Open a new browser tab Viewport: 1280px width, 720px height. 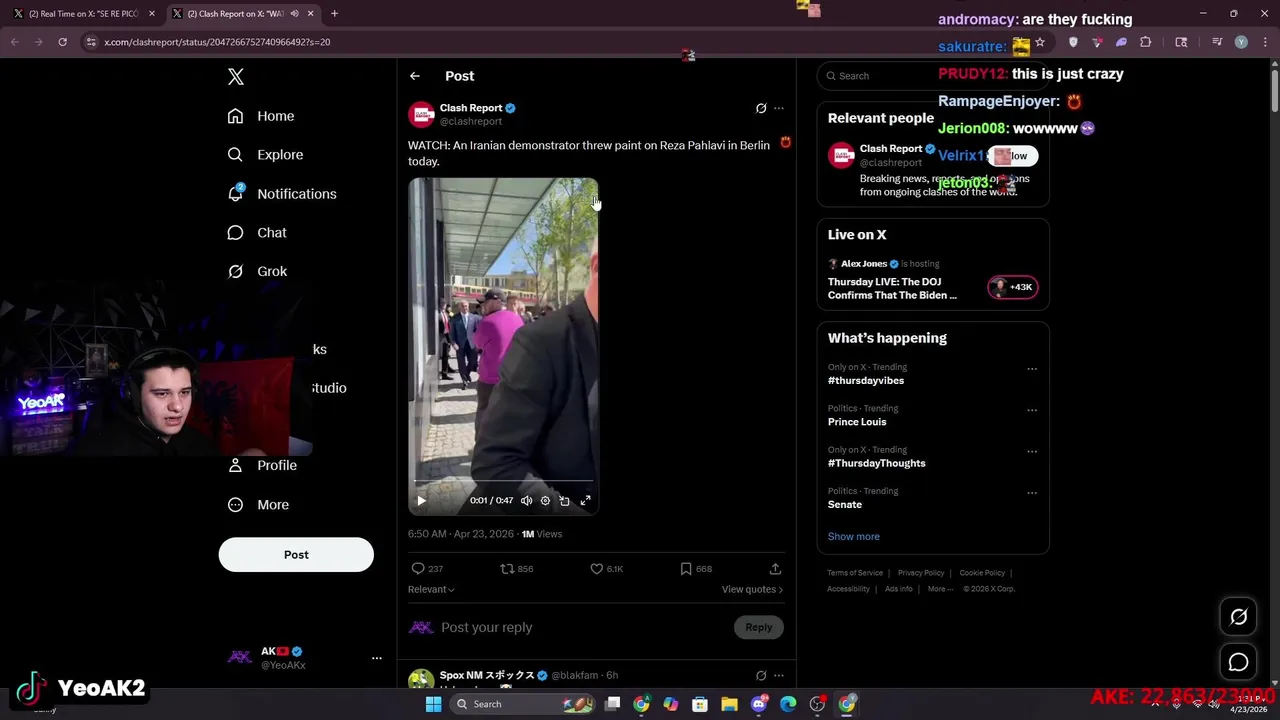334,14
